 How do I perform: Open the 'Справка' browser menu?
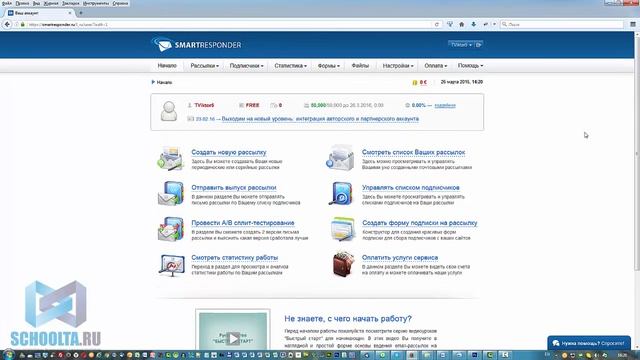click(x=120, y=3)
